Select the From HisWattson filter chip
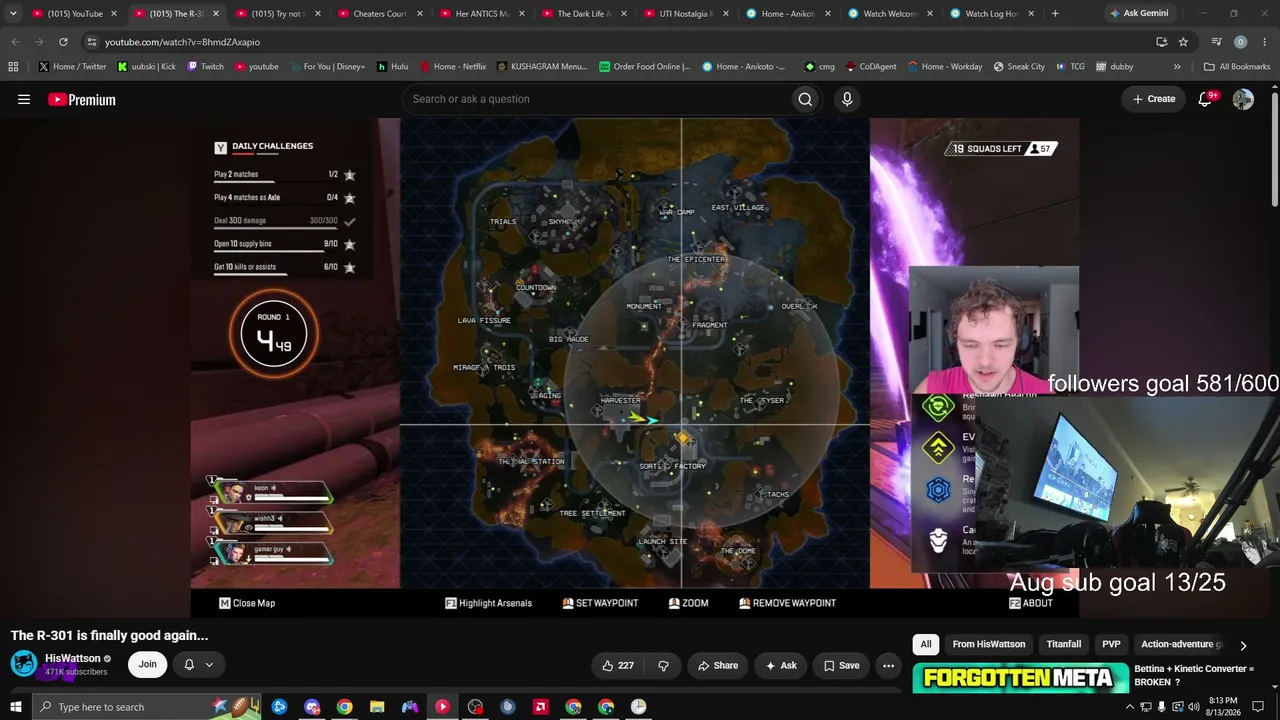1280x720 pixels. coord(989,645)
